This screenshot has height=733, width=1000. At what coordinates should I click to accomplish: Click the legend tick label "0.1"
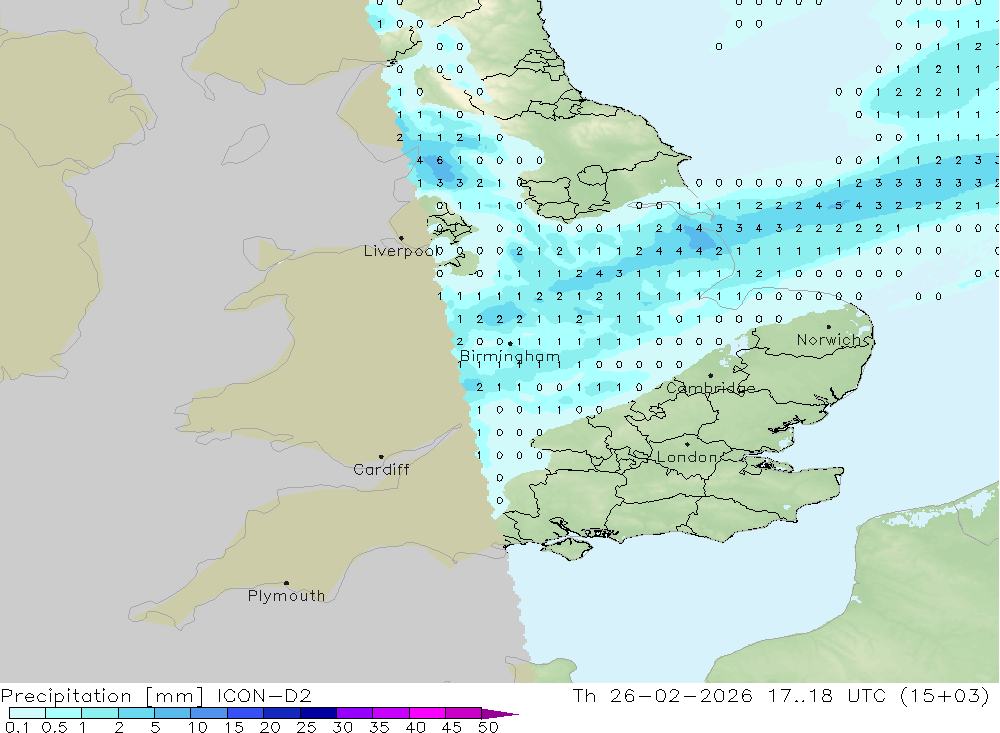point(17,727)
